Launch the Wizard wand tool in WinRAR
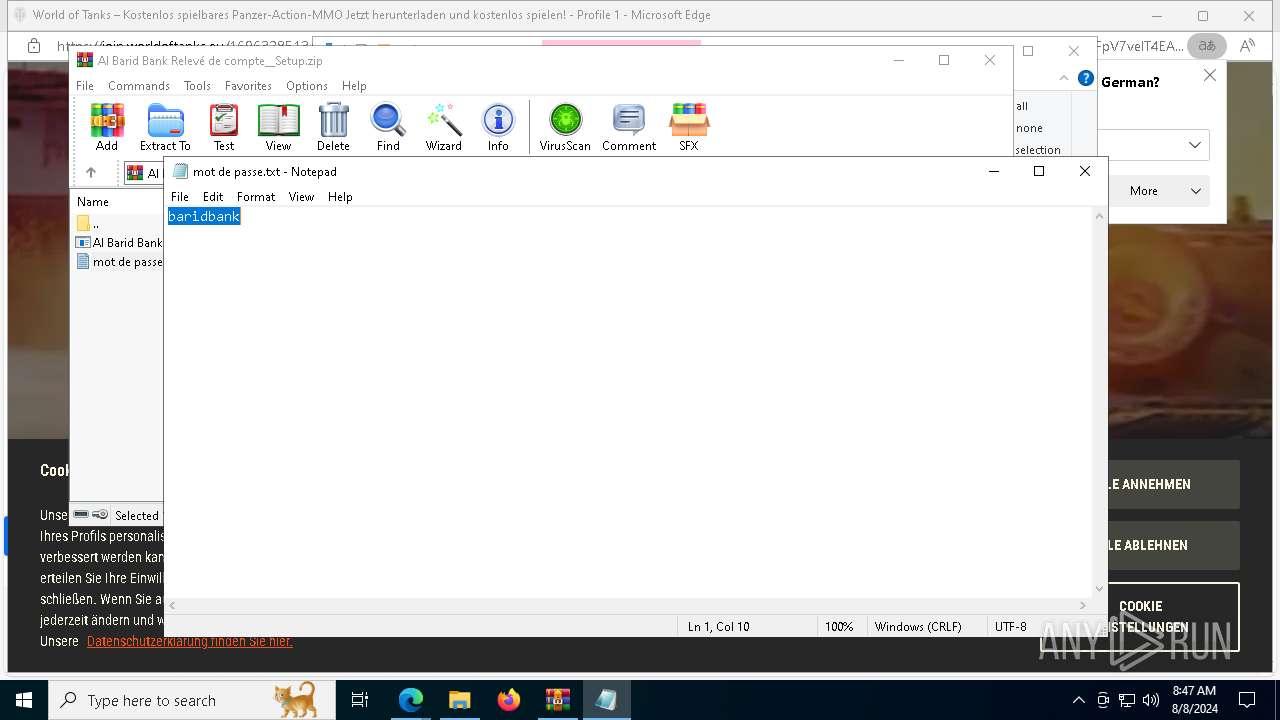This screenshot has width=1280, height=720. [x=443, y=127]
